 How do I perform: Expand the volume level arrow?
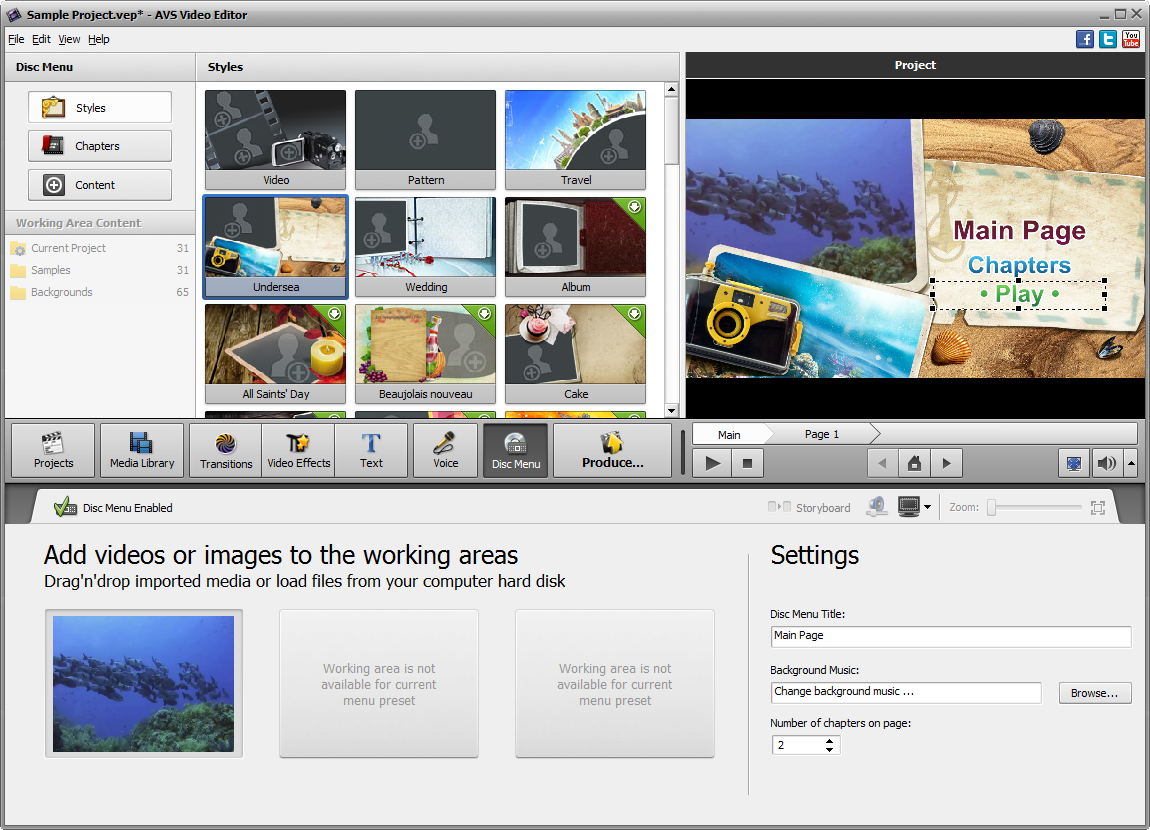point(1131,463)
